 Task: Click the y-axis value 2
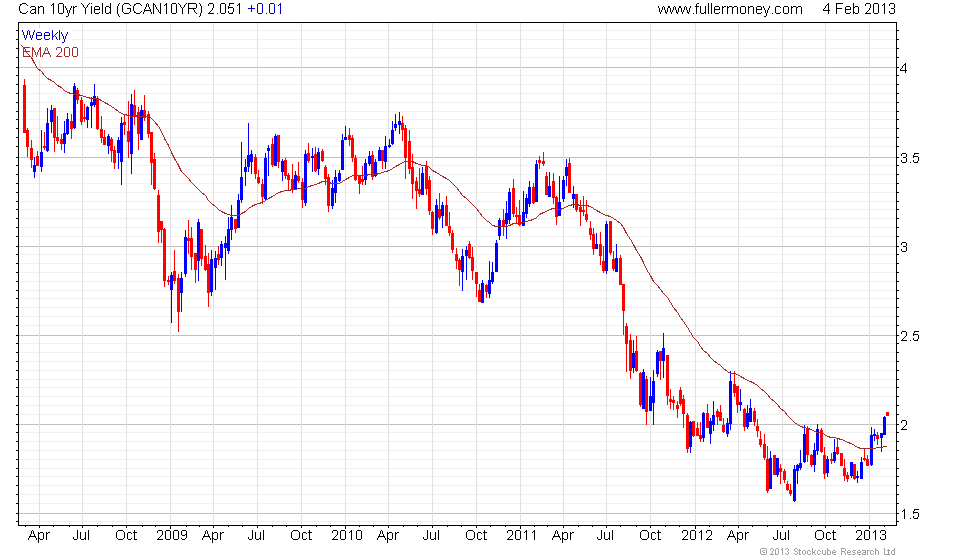(904, 425)
